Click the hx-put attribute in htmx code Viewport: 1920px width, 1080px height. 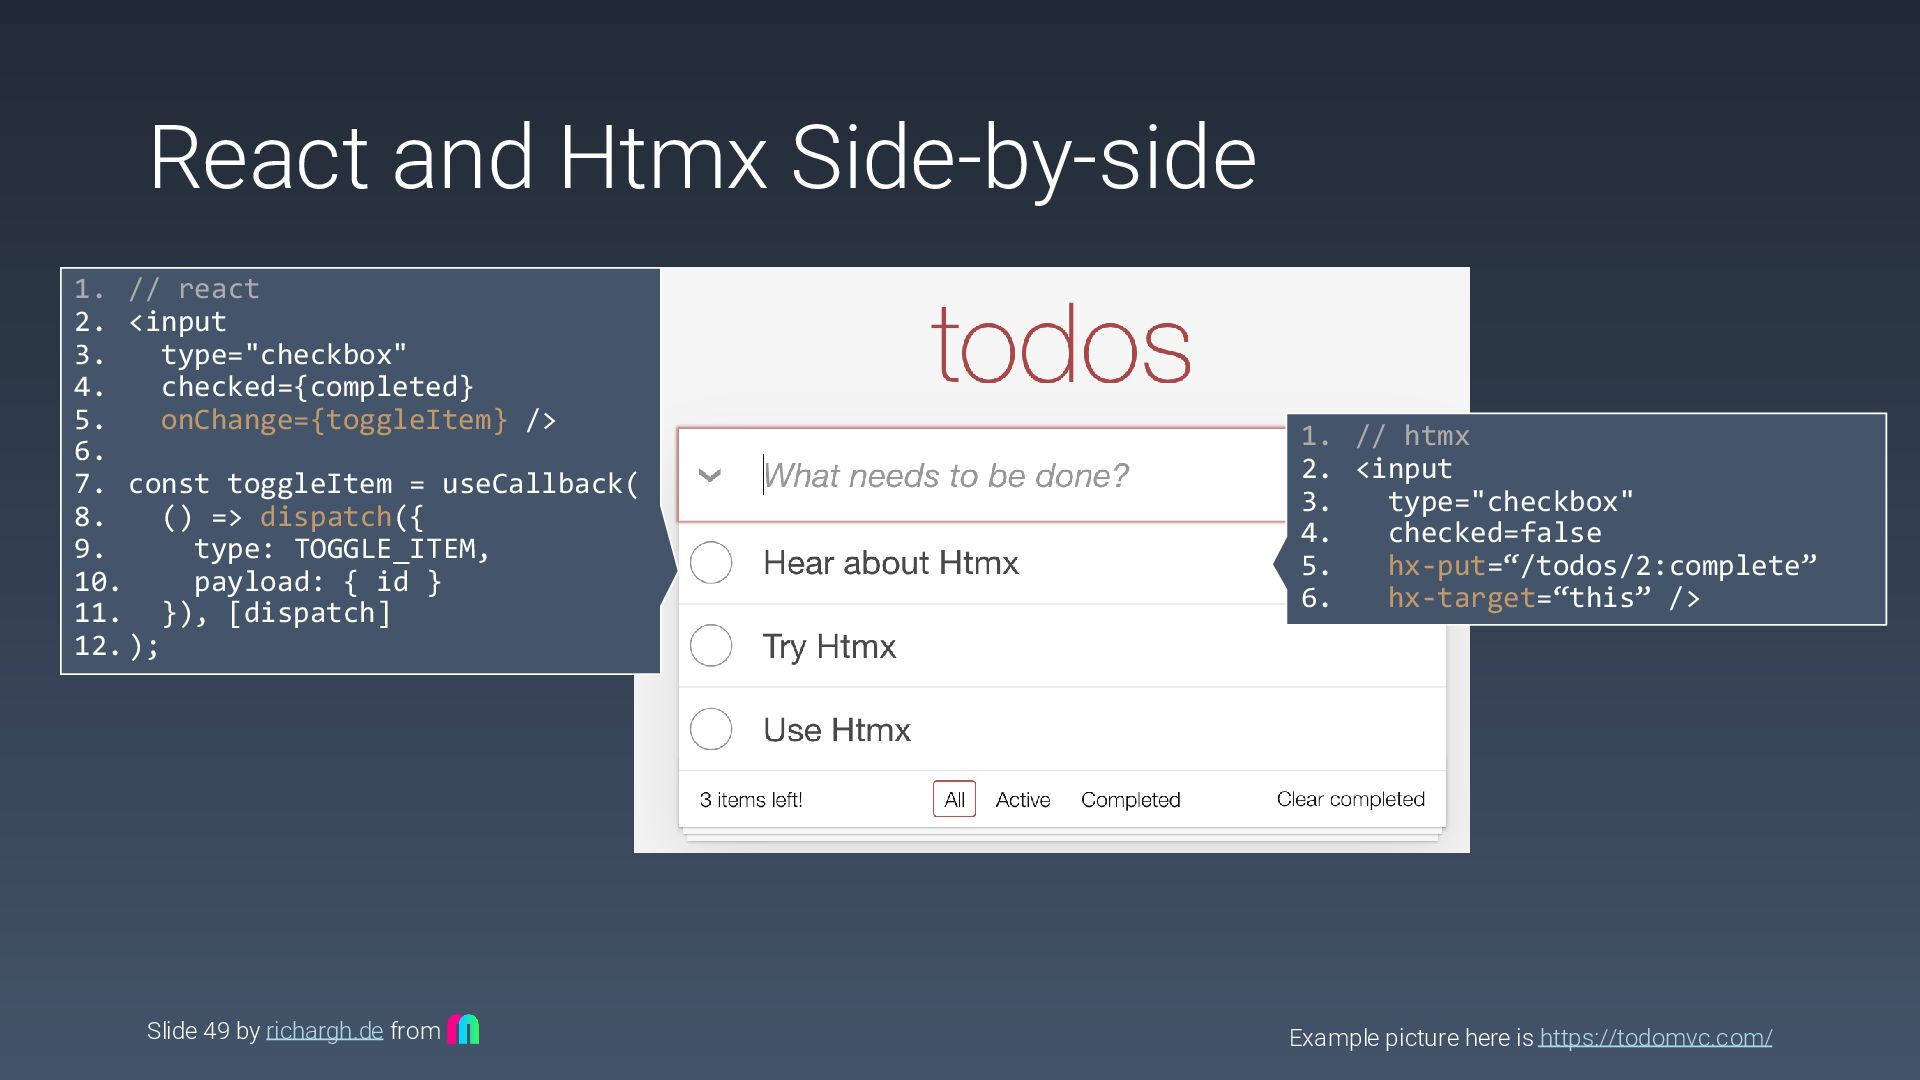pyautogui.click(x=1436, y=566)
